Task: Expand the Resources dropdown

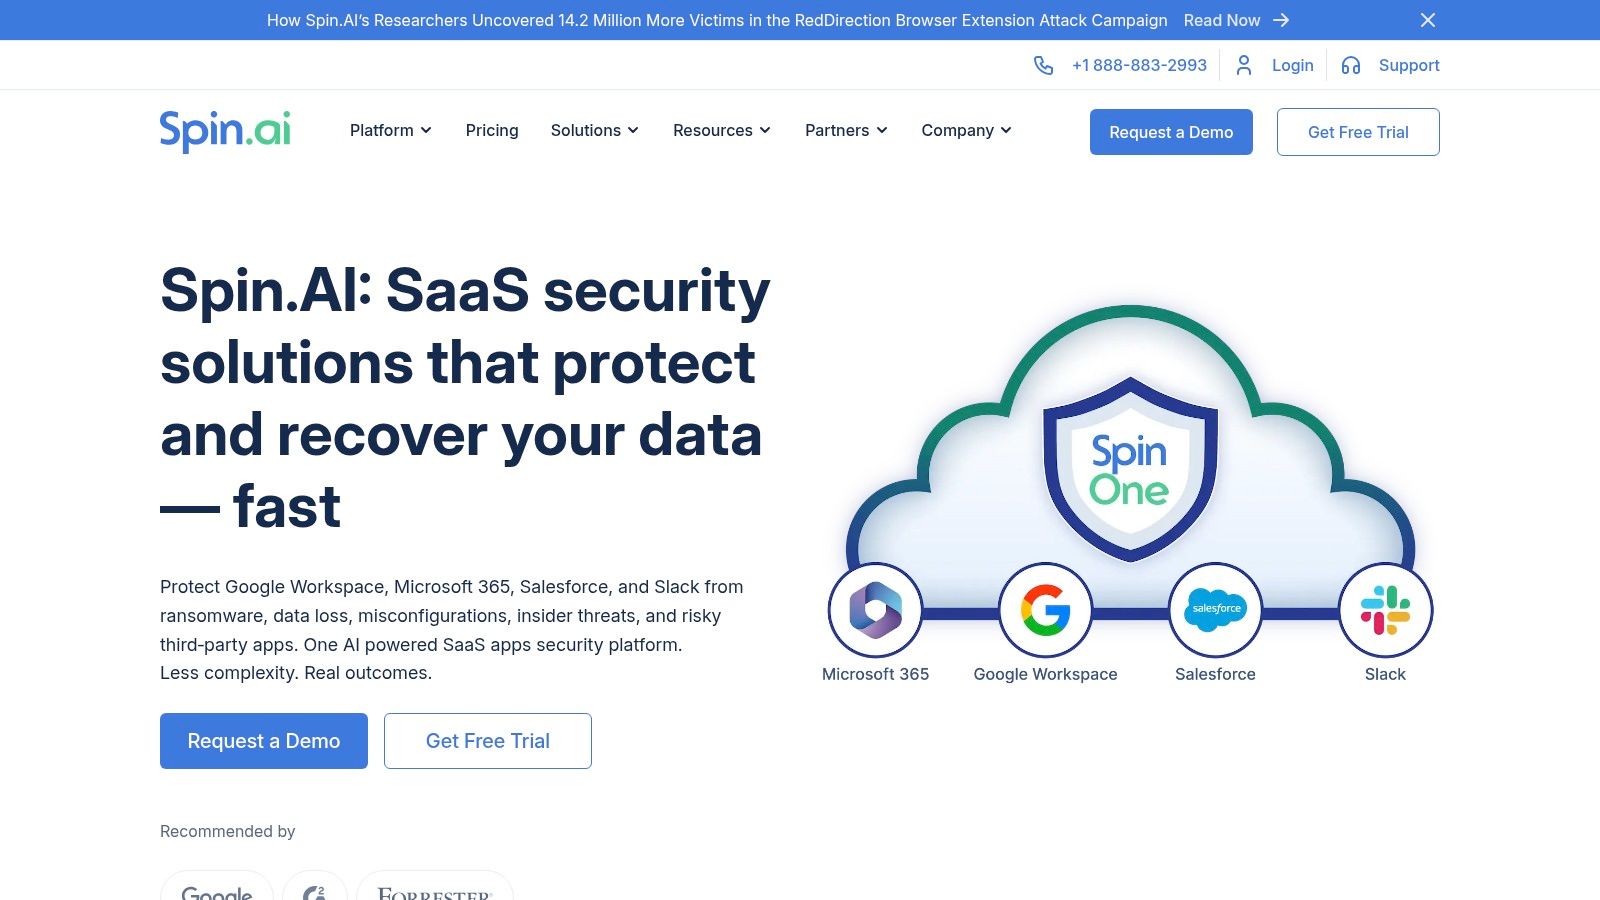Action: (x=721, y=130)
